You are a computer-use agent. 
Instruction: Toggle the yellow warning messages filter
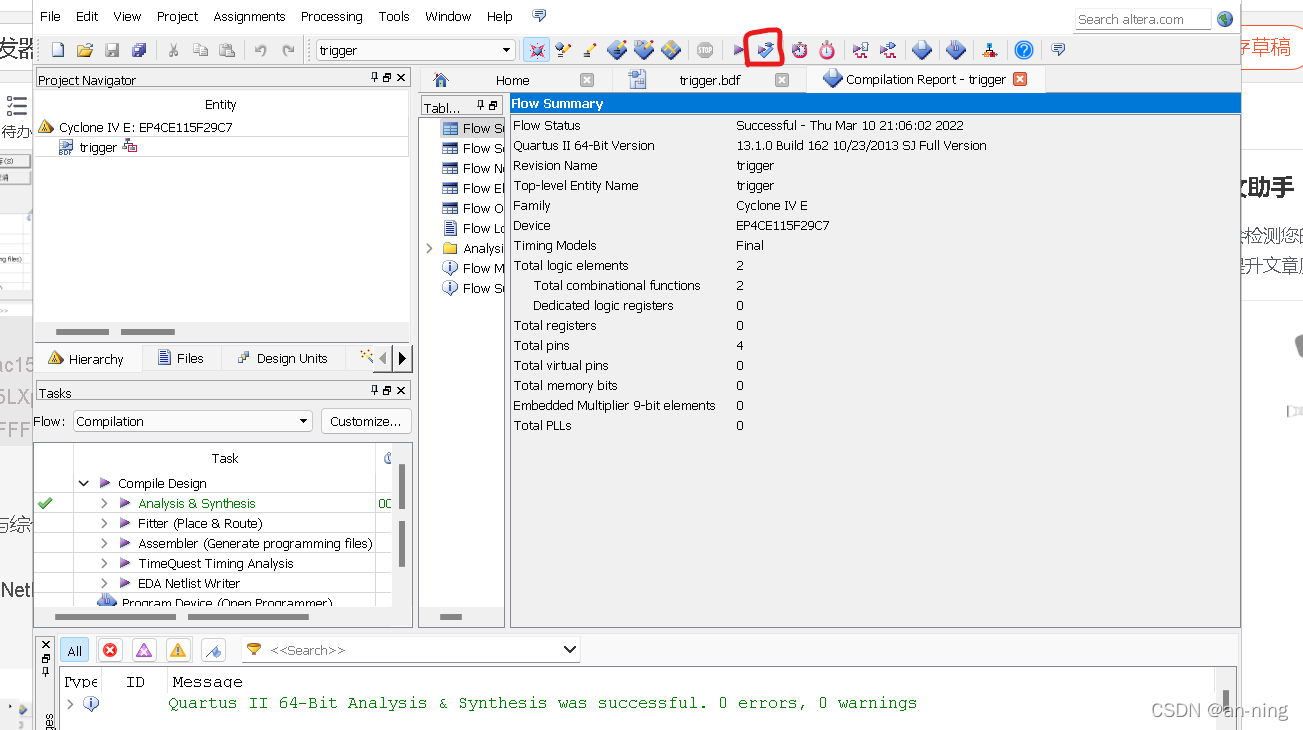pos(178,650)
